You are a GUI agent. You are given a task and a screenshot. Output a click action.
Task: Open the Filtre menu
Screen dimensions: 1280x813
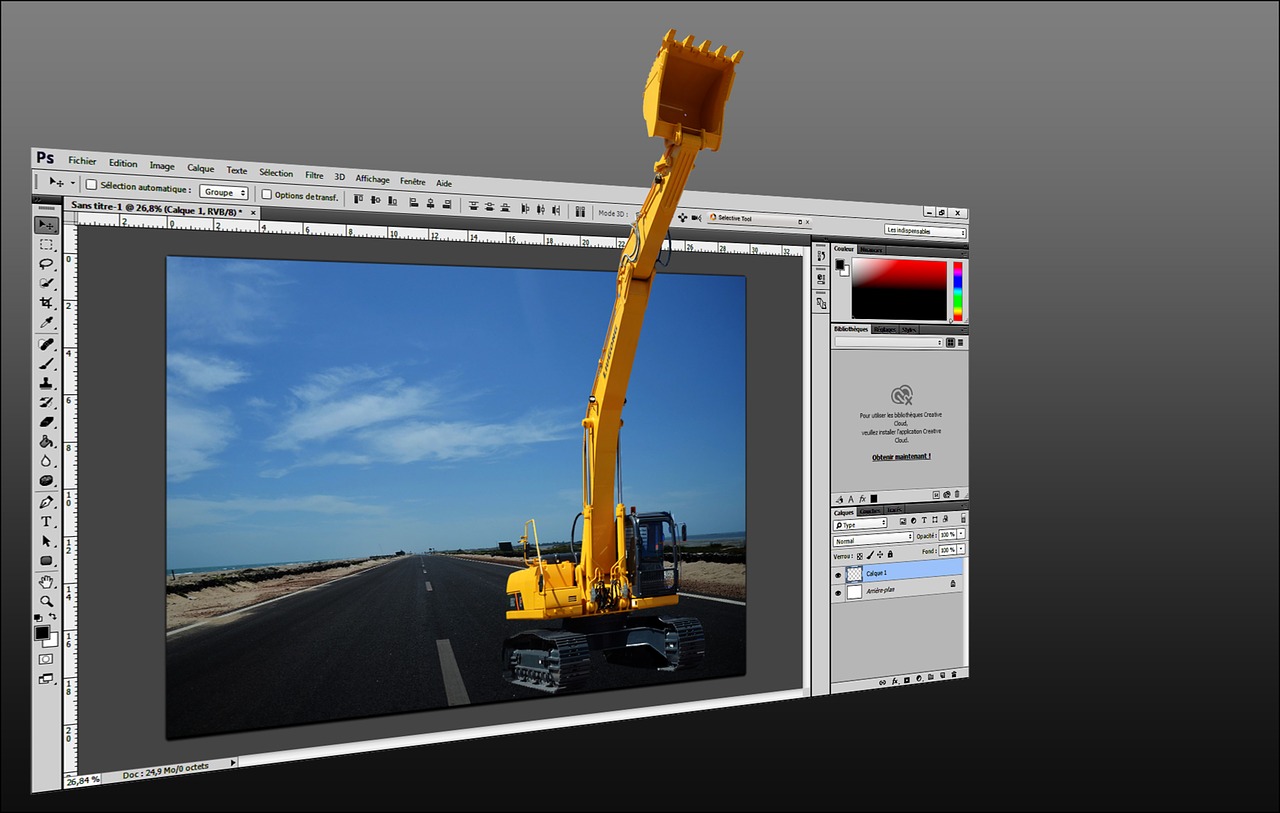pos(314,175)
